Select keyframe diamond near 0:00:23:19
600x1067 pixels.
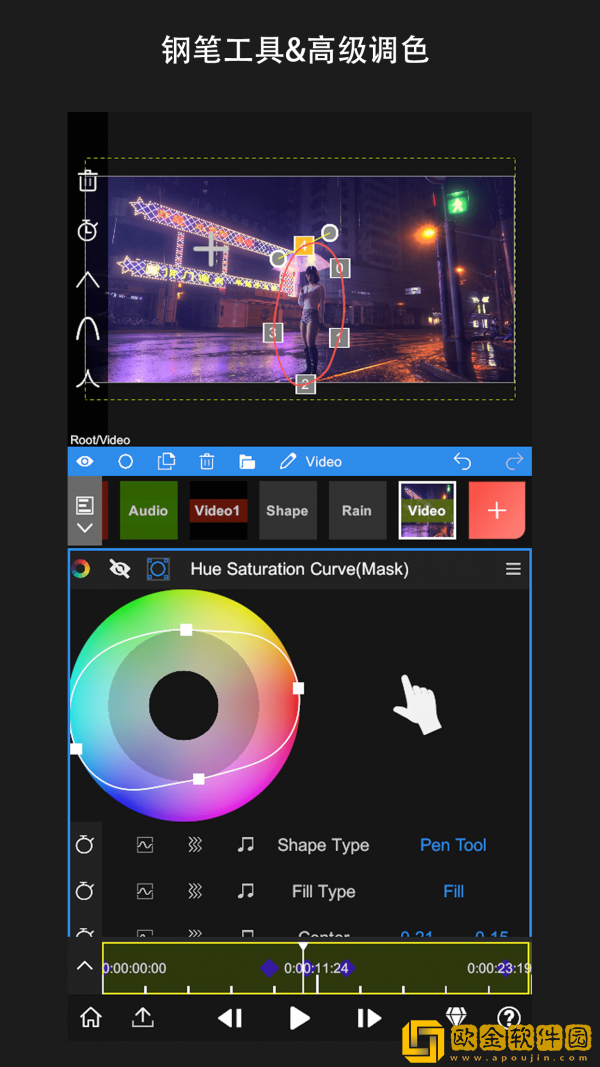pos(505,968)
